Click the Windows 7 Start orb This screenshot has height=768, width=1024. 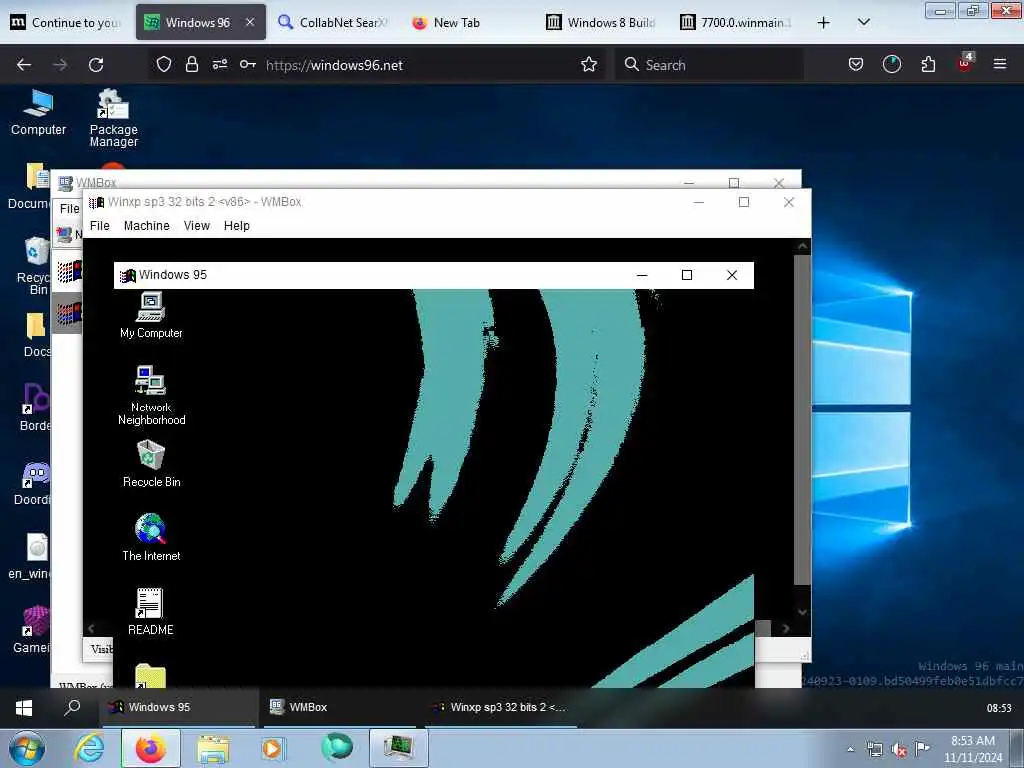27,748
